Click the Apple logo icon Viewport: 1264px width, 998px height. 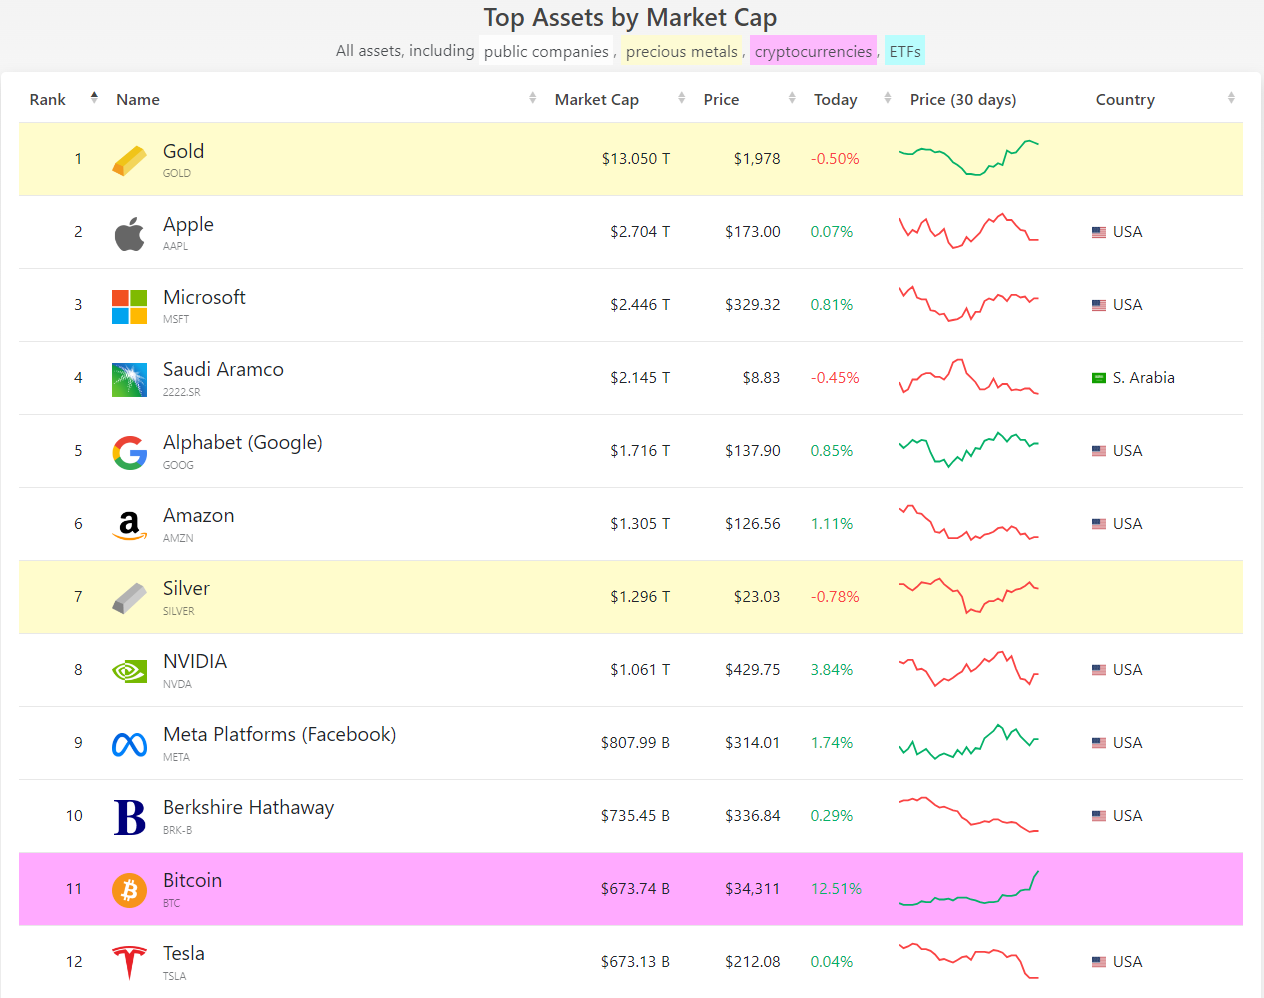click(129, 233)
